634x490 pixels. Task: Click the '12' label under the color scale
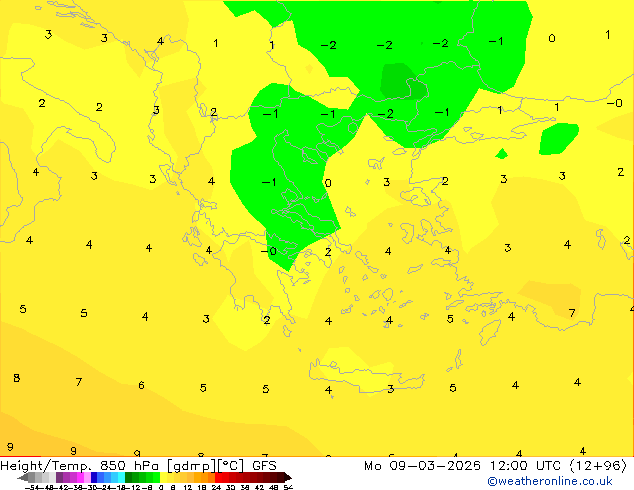pos(188,487)
